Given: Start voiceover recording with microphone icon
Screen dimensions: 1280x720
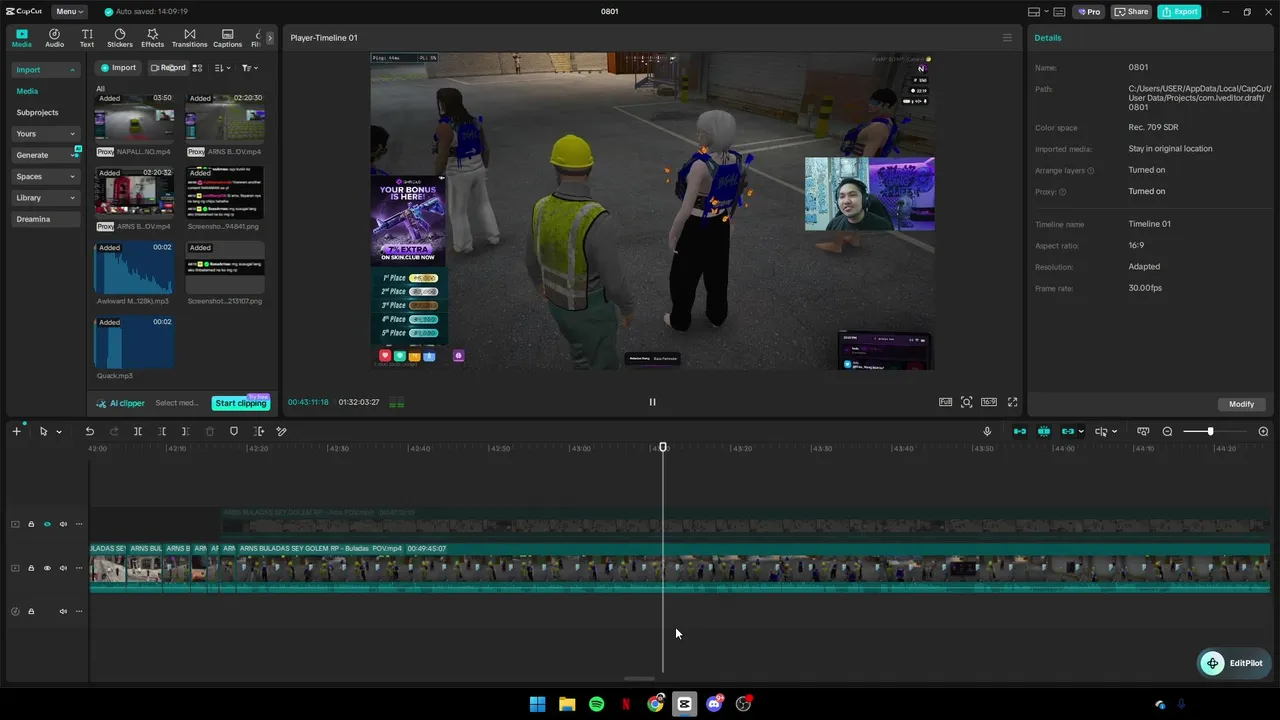Looking at the screenshot, I should pos(987,431).
